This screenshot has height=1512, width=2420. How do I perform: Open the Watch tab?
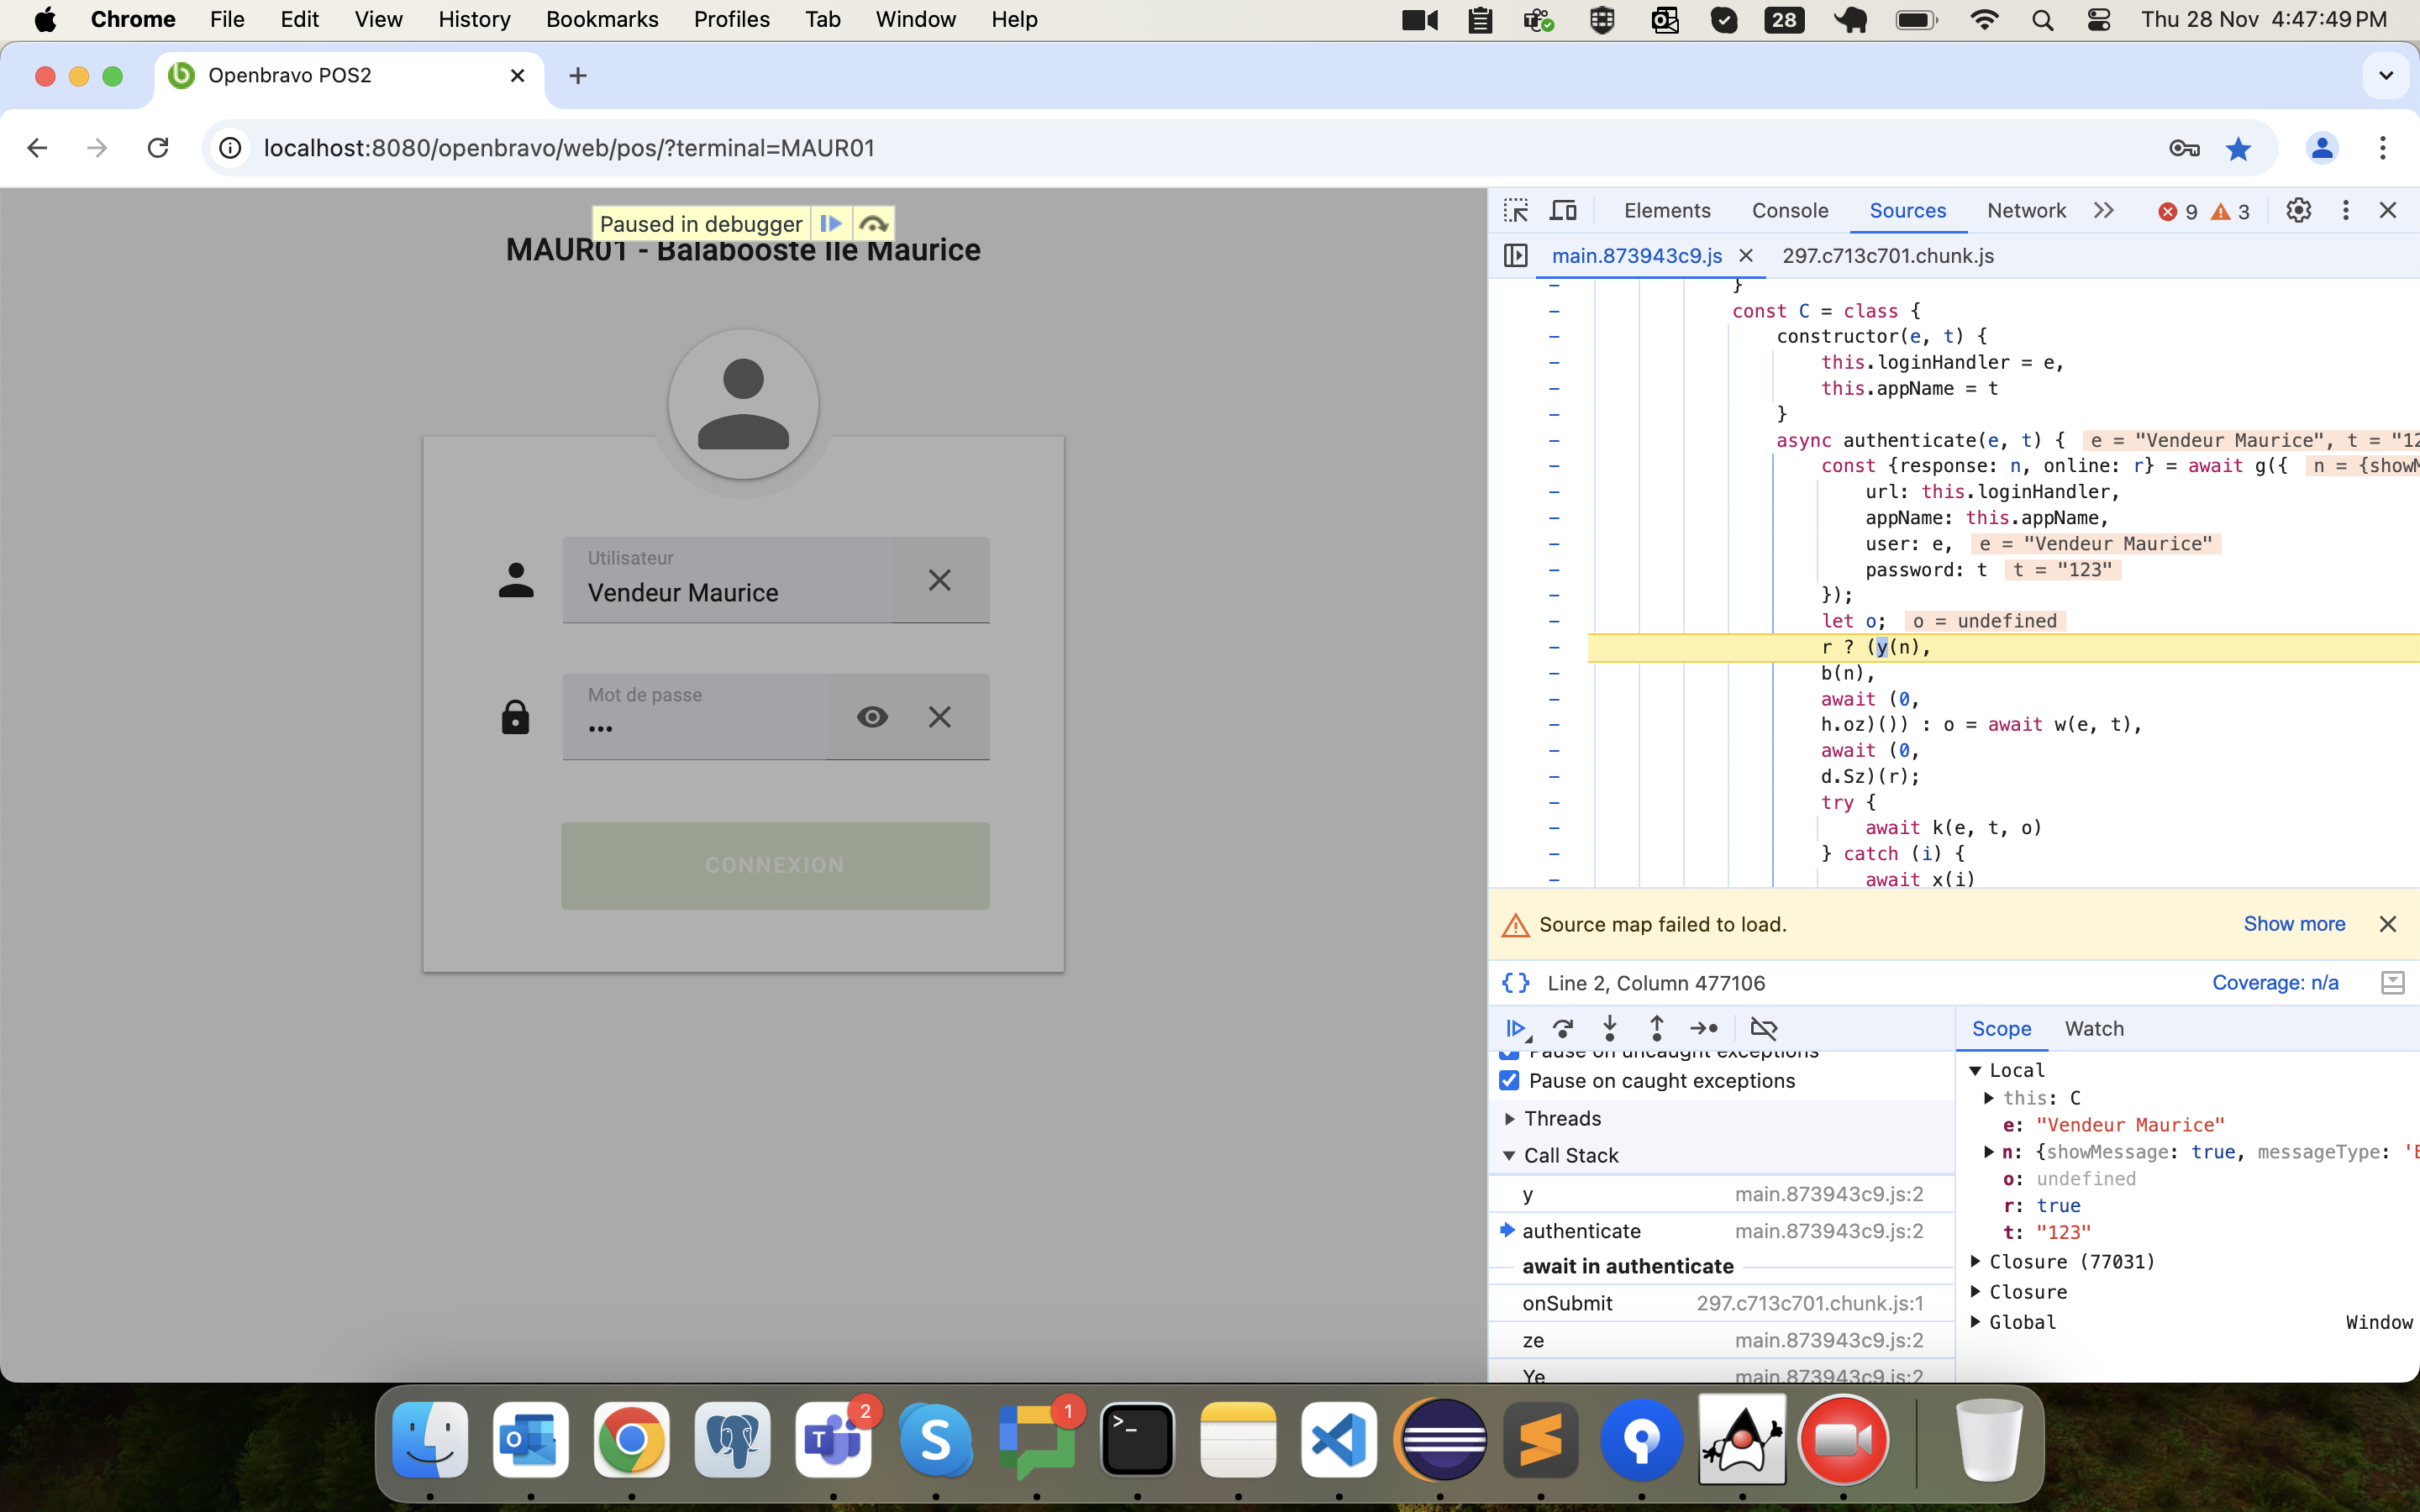point(2093,1029)
